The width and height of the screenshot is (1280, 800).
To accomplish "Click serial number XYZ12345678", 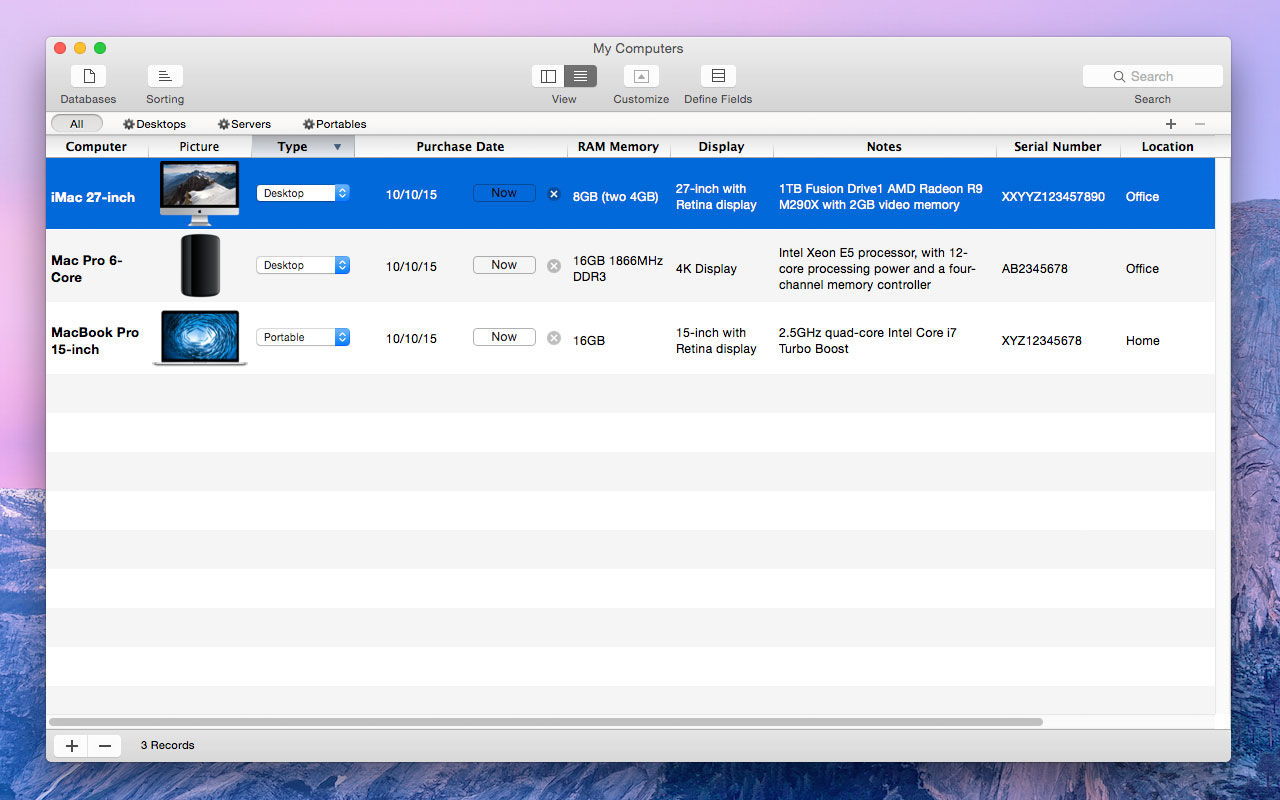I will [1041, 341].
